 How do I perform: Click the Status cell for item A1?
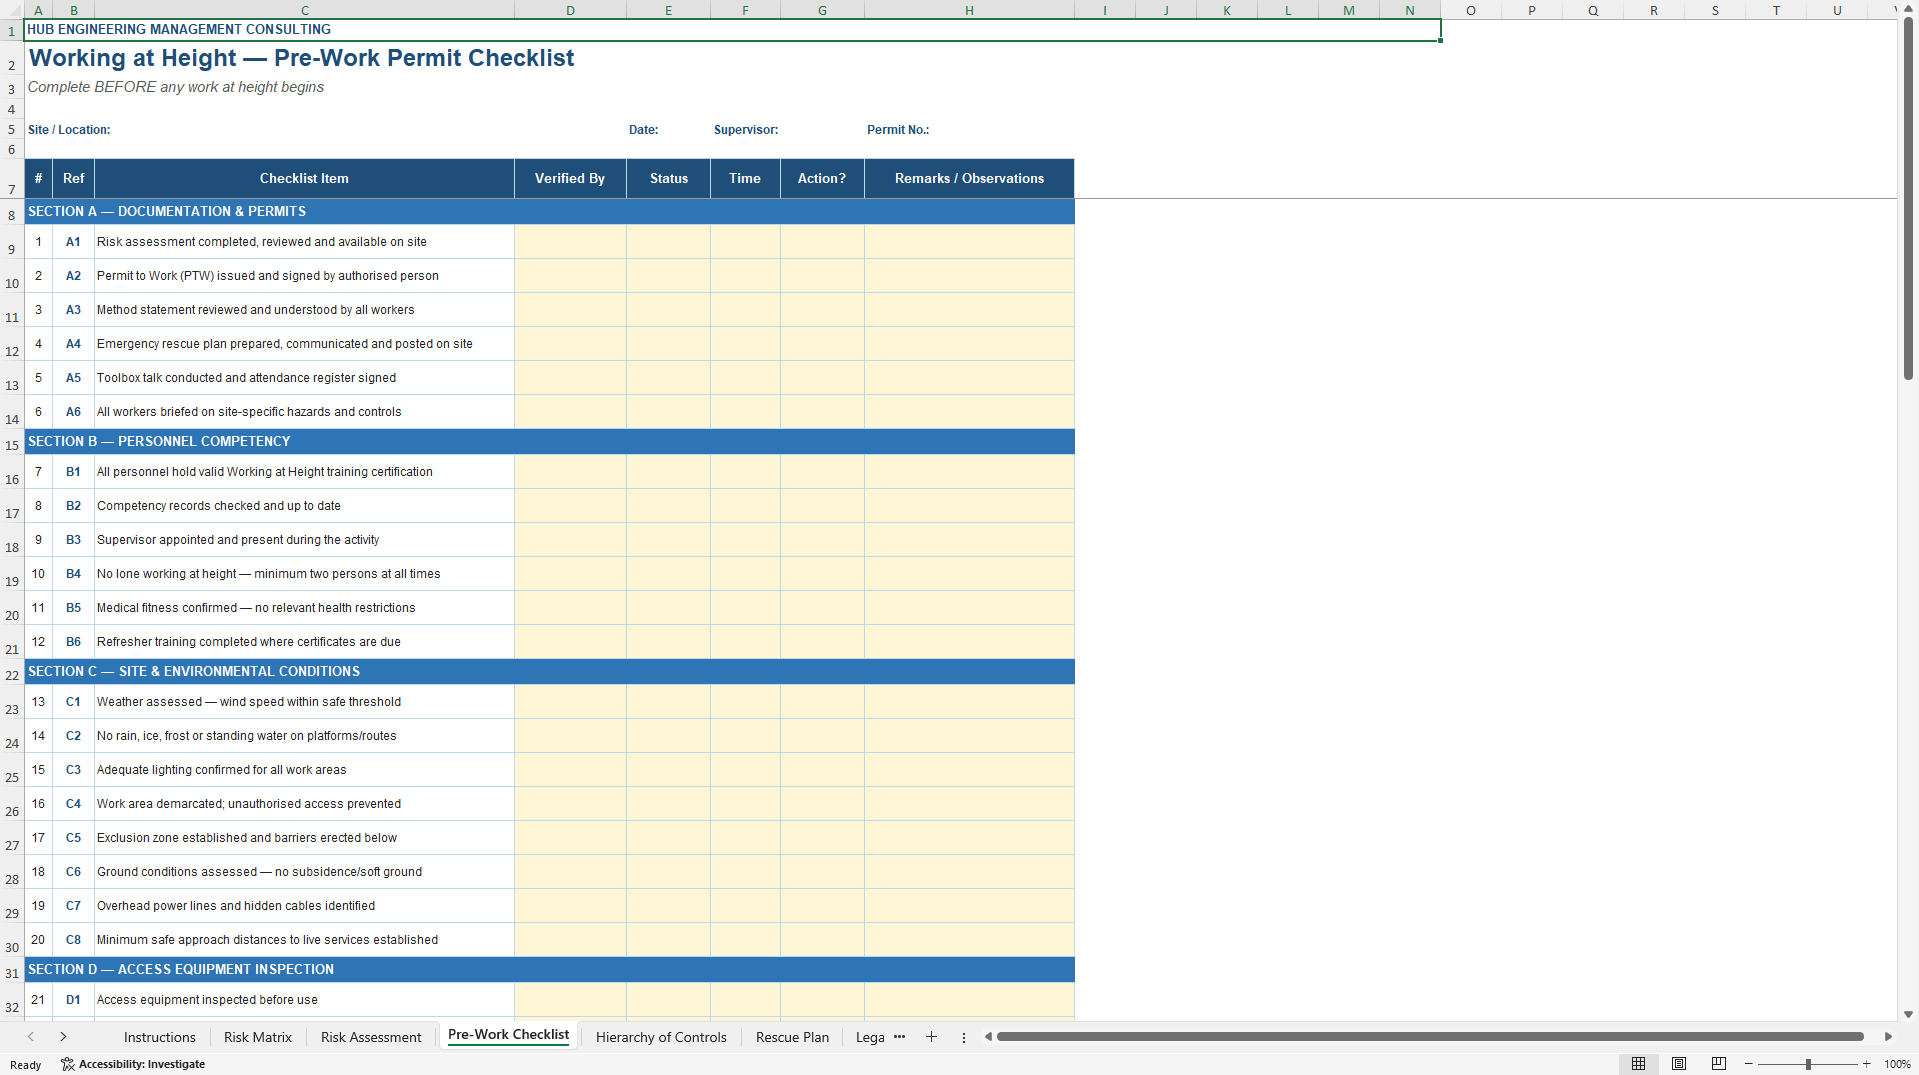[x=669, y=242]
